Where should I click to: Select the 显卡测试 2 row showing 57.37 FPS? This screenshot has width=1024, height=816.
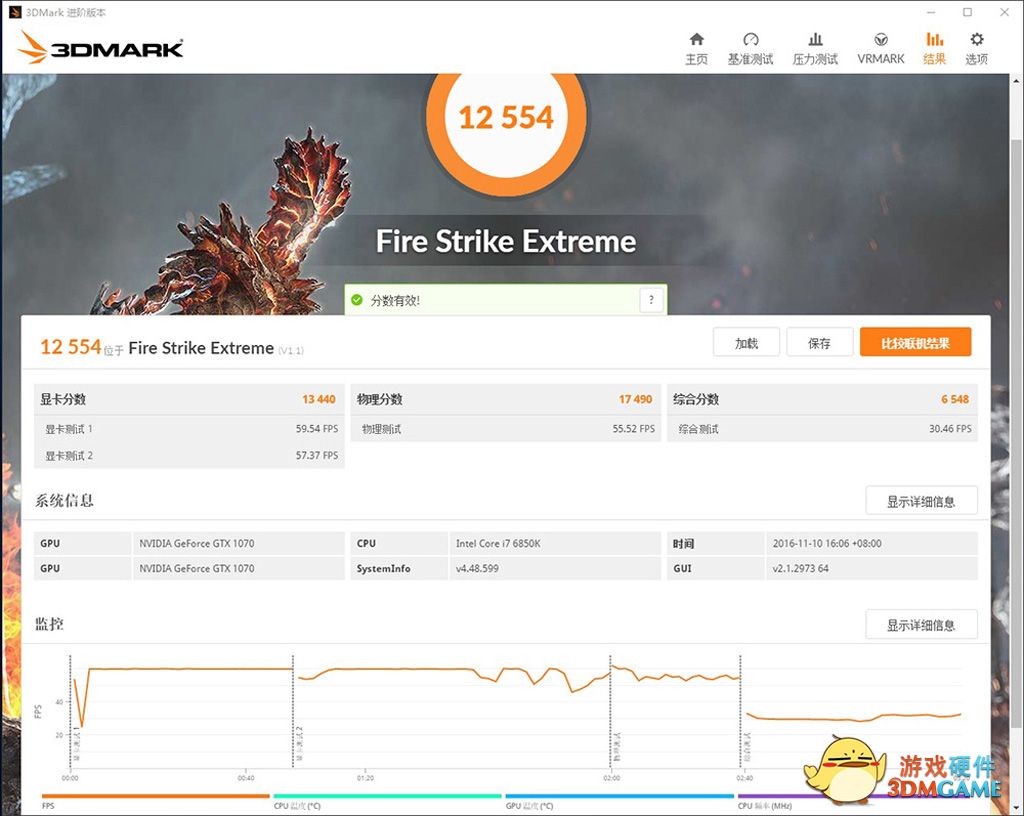189,456
